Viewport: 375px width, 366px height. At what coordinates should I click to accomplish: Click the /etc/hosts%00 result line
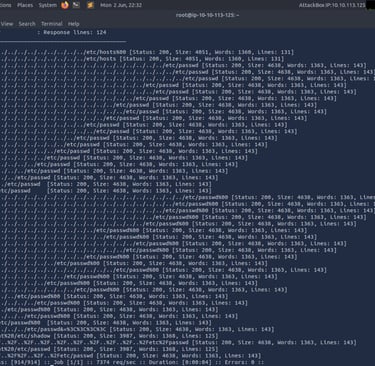pyautogui.click(x=147, y=52)
